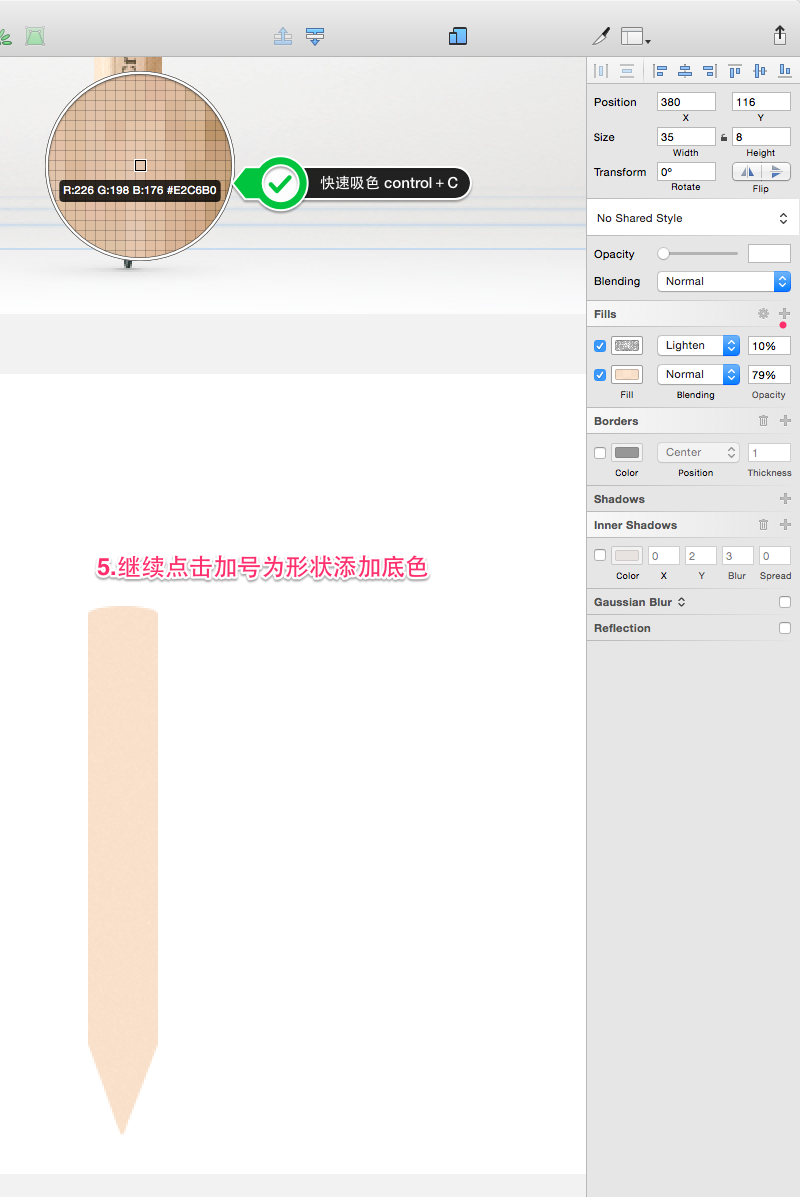Add a new fill with plus icon
800x1197 pixels.
pos(785,314)
